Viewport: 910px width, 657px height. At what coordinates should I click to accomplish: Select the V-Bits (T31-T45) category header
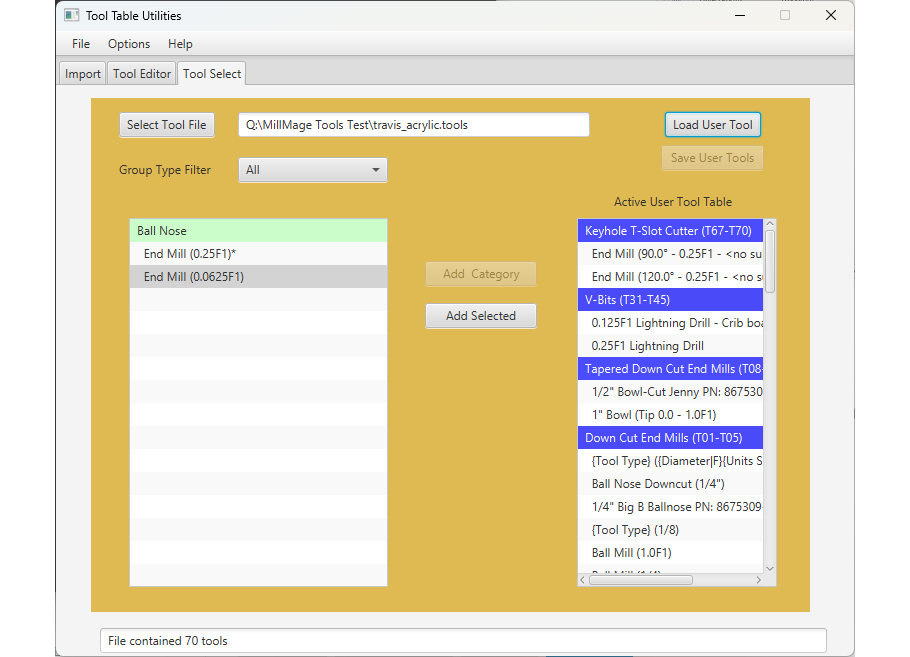[668, 299]
